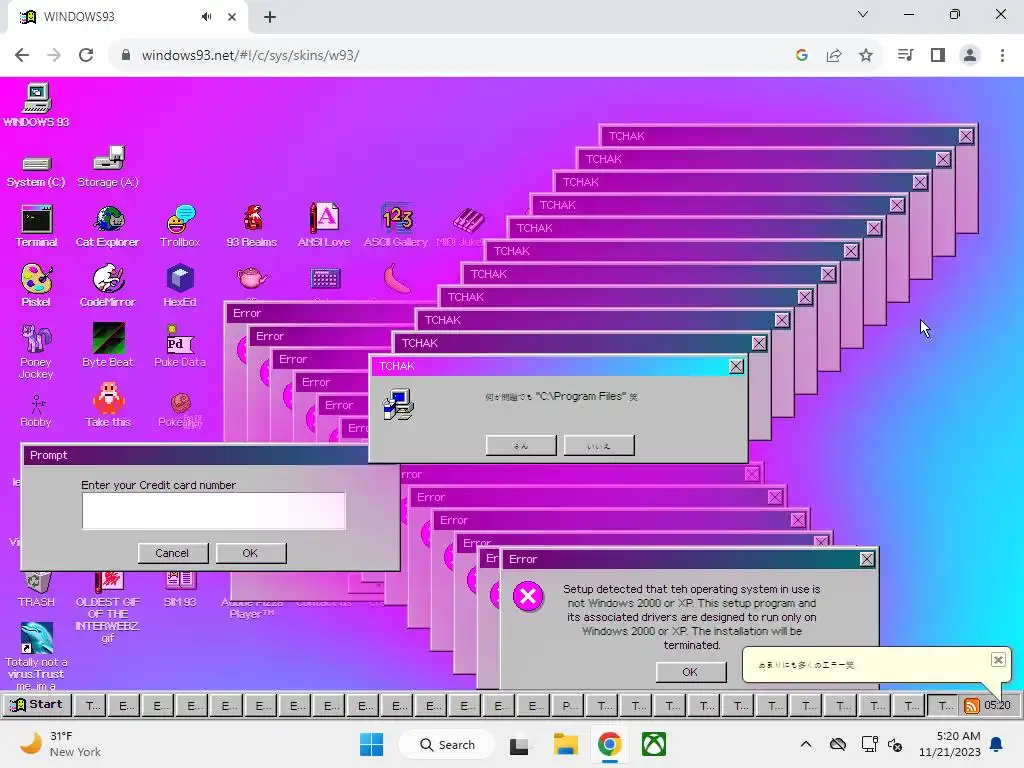Open OLDEST GIF OF THE INTERWEBZ icon
The width and height of the screenshot is (1024, 768).
(108, 607)
